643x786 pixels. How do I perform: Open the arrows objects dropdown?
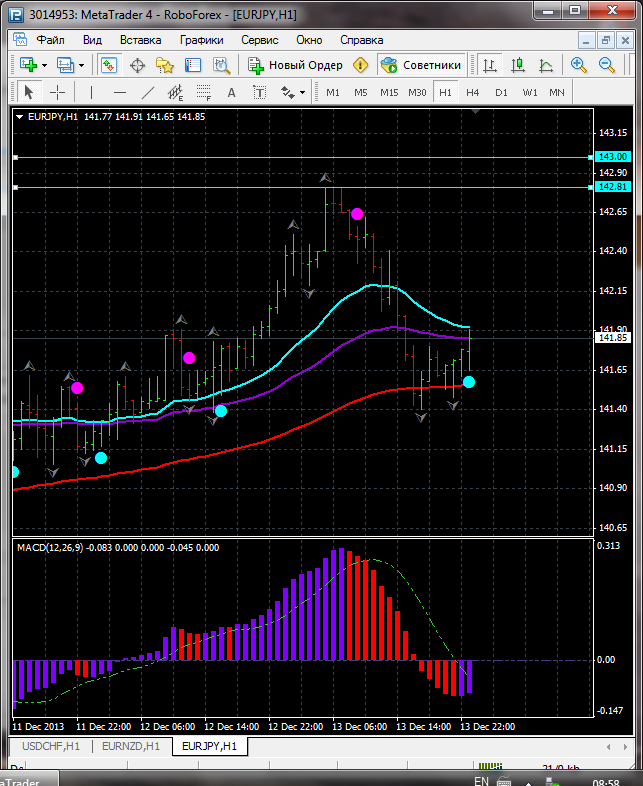coord(302,93)
